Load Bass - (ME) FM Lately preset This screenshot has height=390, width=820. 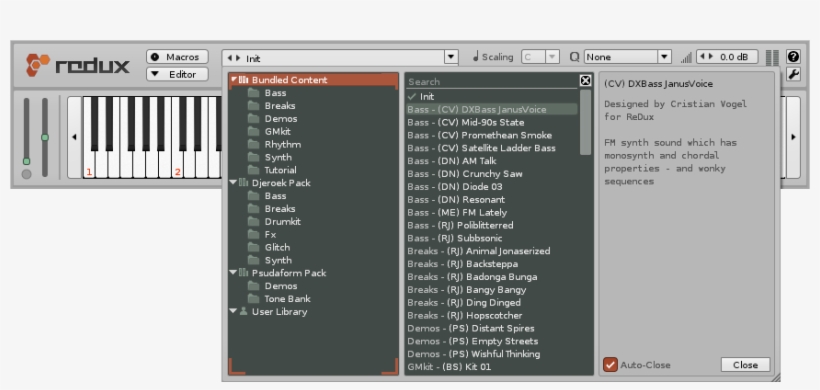pyautogui.click(x=492, y=213)
